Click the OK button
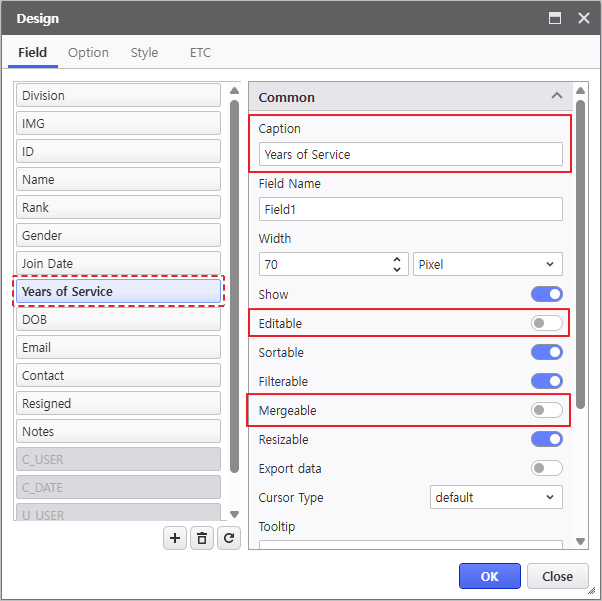The height and width of the screenshot is (601, 602). click(490, 576)
